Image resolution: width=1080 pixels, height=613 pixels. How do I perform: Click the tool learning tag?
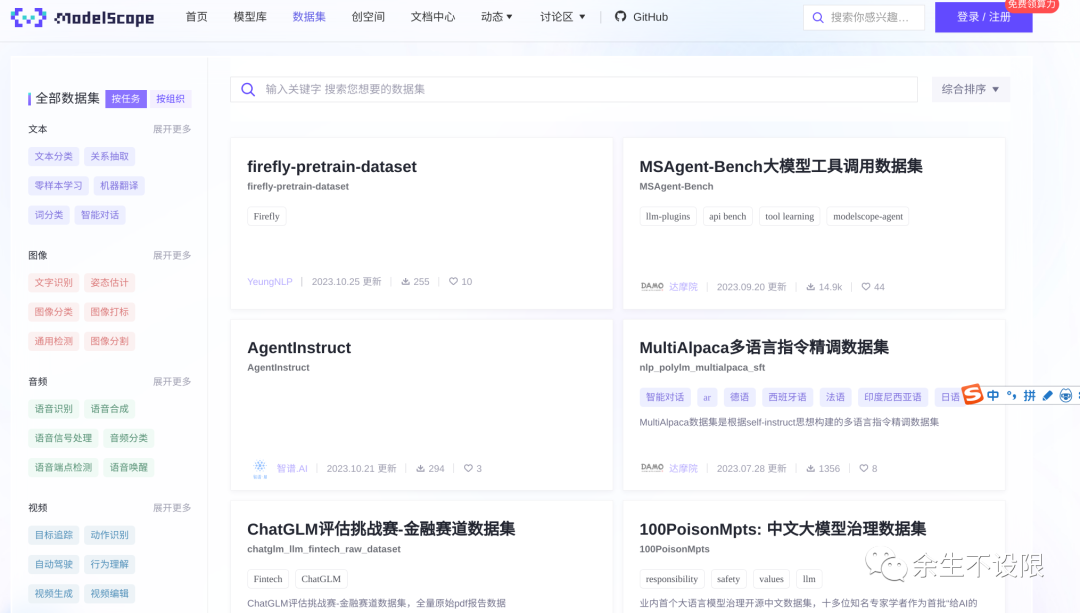click(x=789, y=216)
